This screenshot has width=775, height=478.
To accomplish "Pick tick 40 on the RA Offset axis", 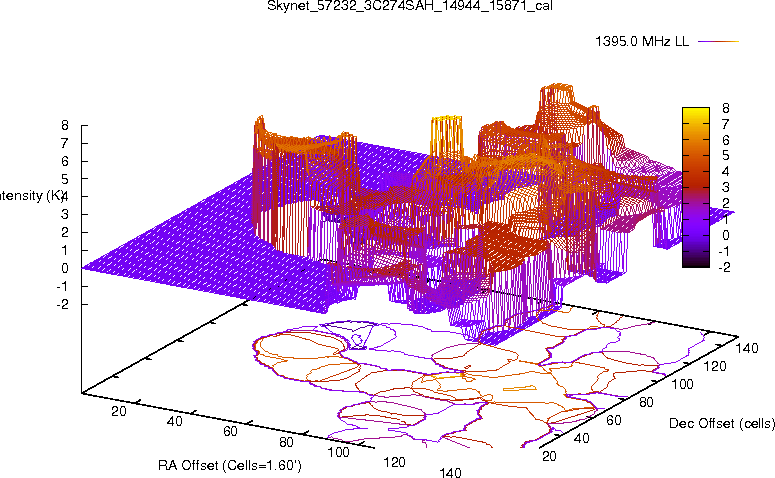I will click(174, 421).
